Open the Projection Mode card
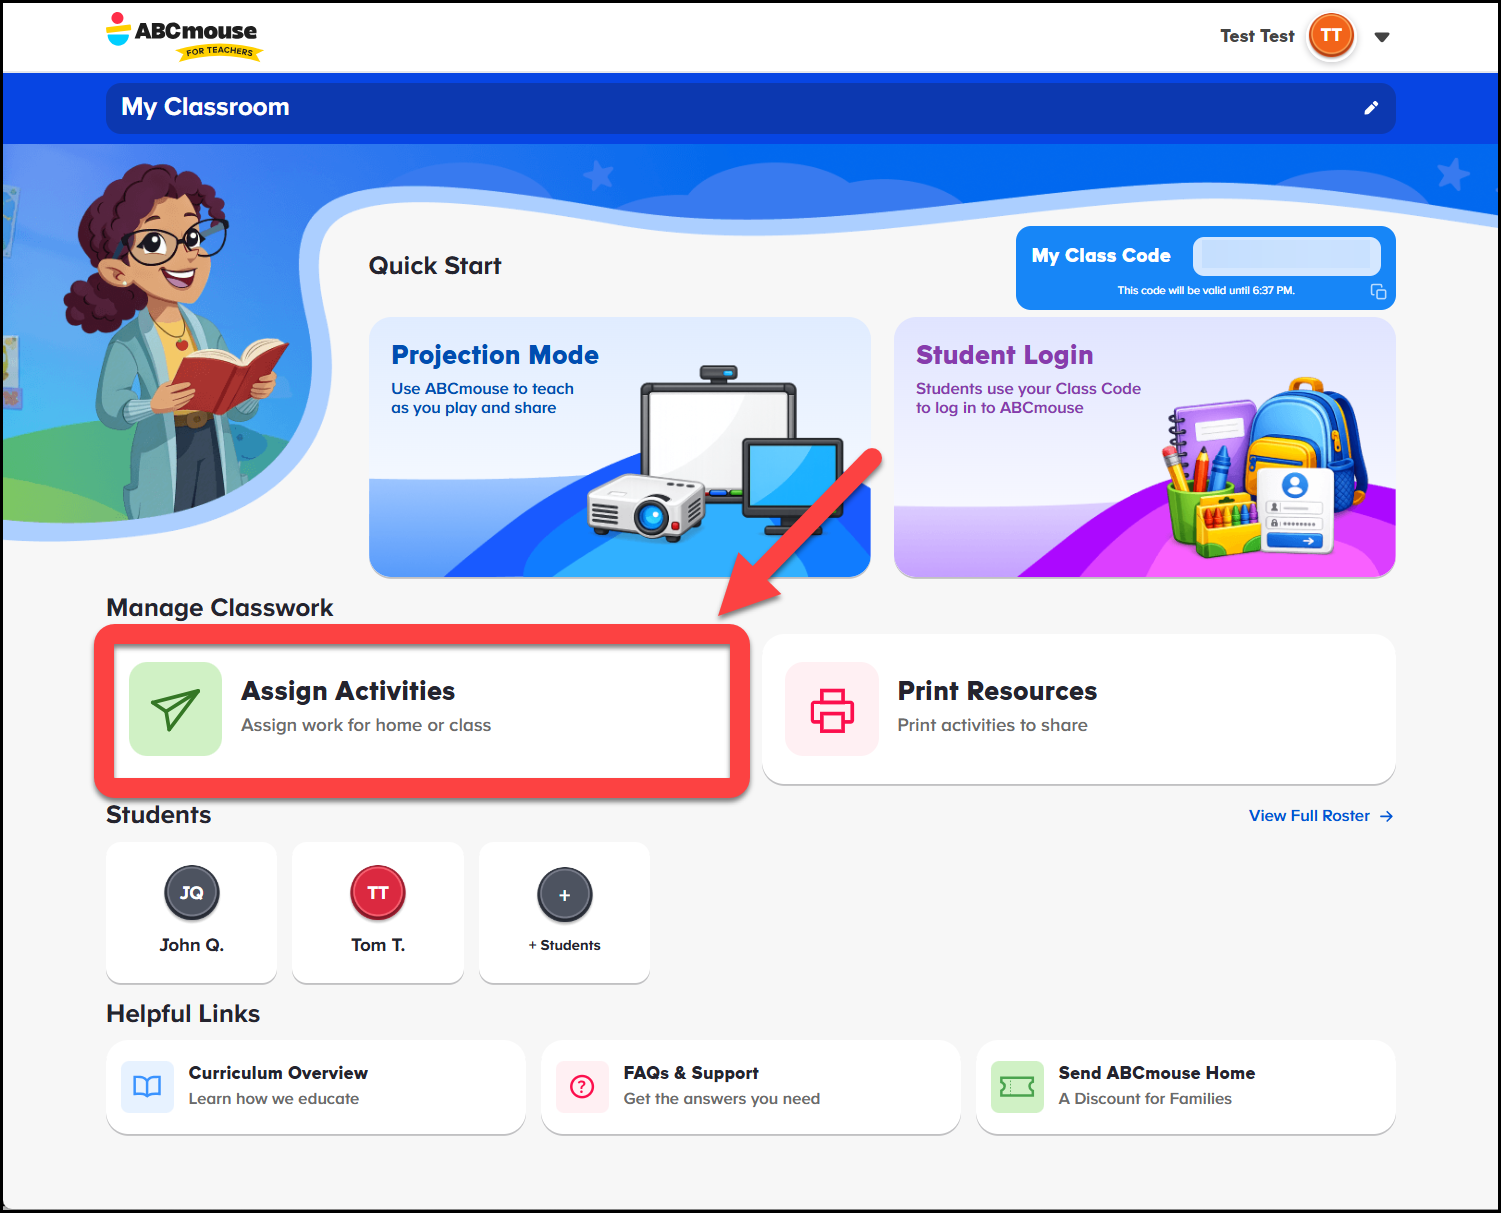This screenshot has width=1501, height=1213. click(x=620, y=447)
